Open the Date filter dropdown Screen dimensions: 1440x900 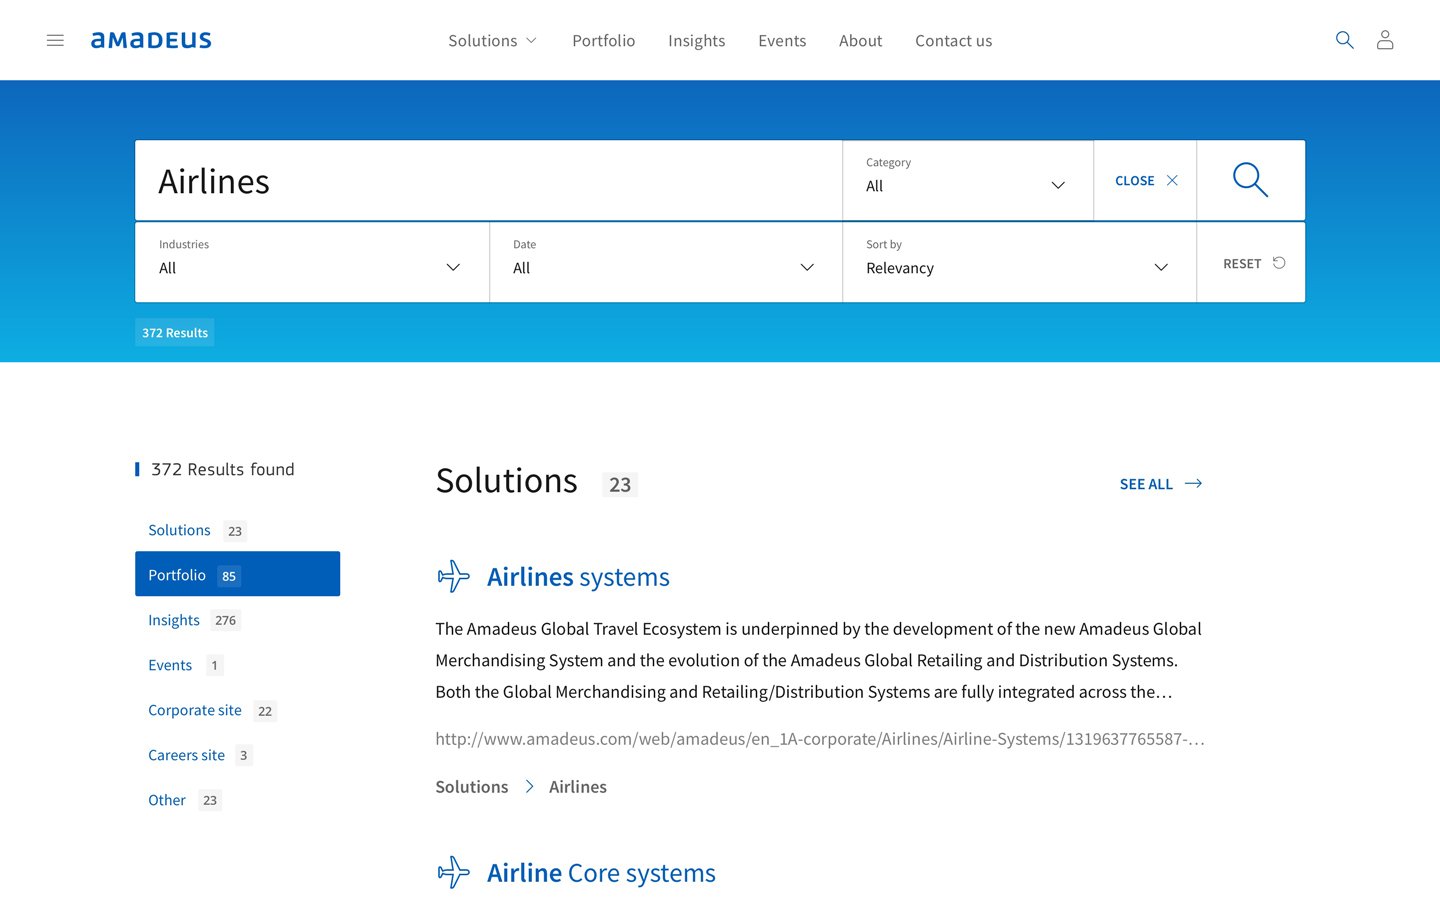pos(666,262)
